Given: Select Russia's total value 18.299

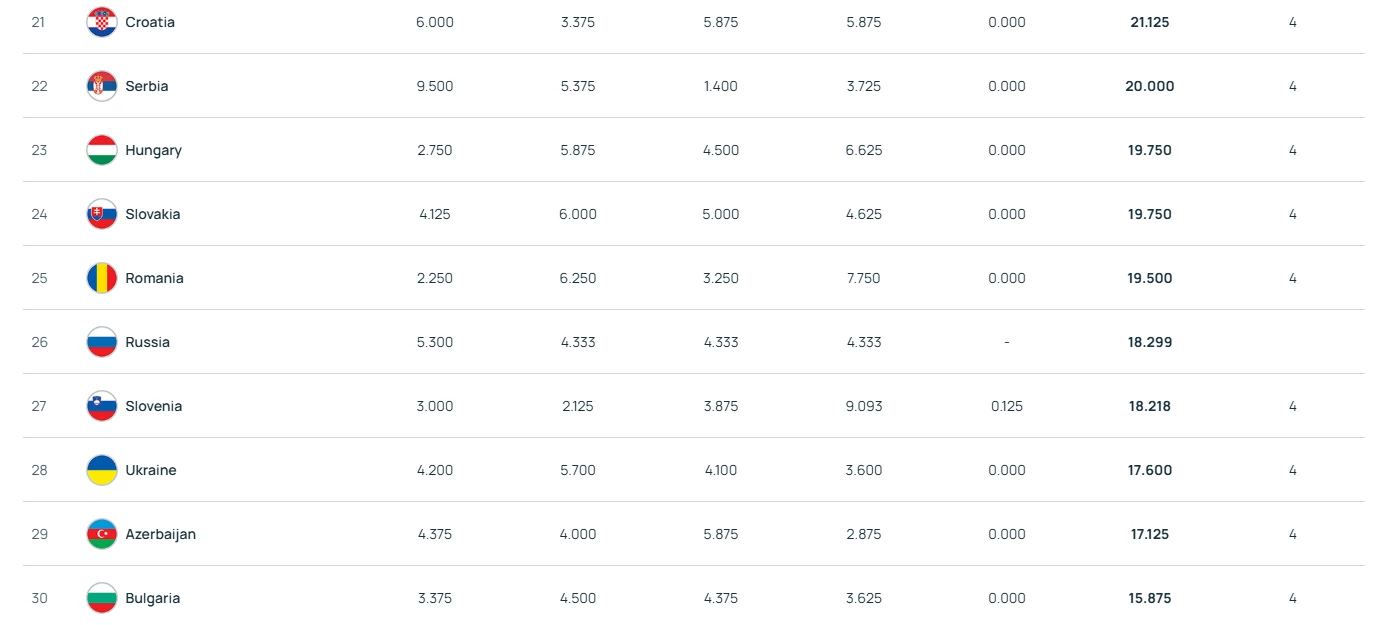Looking at the screenshot, I should click(1149, 342).
